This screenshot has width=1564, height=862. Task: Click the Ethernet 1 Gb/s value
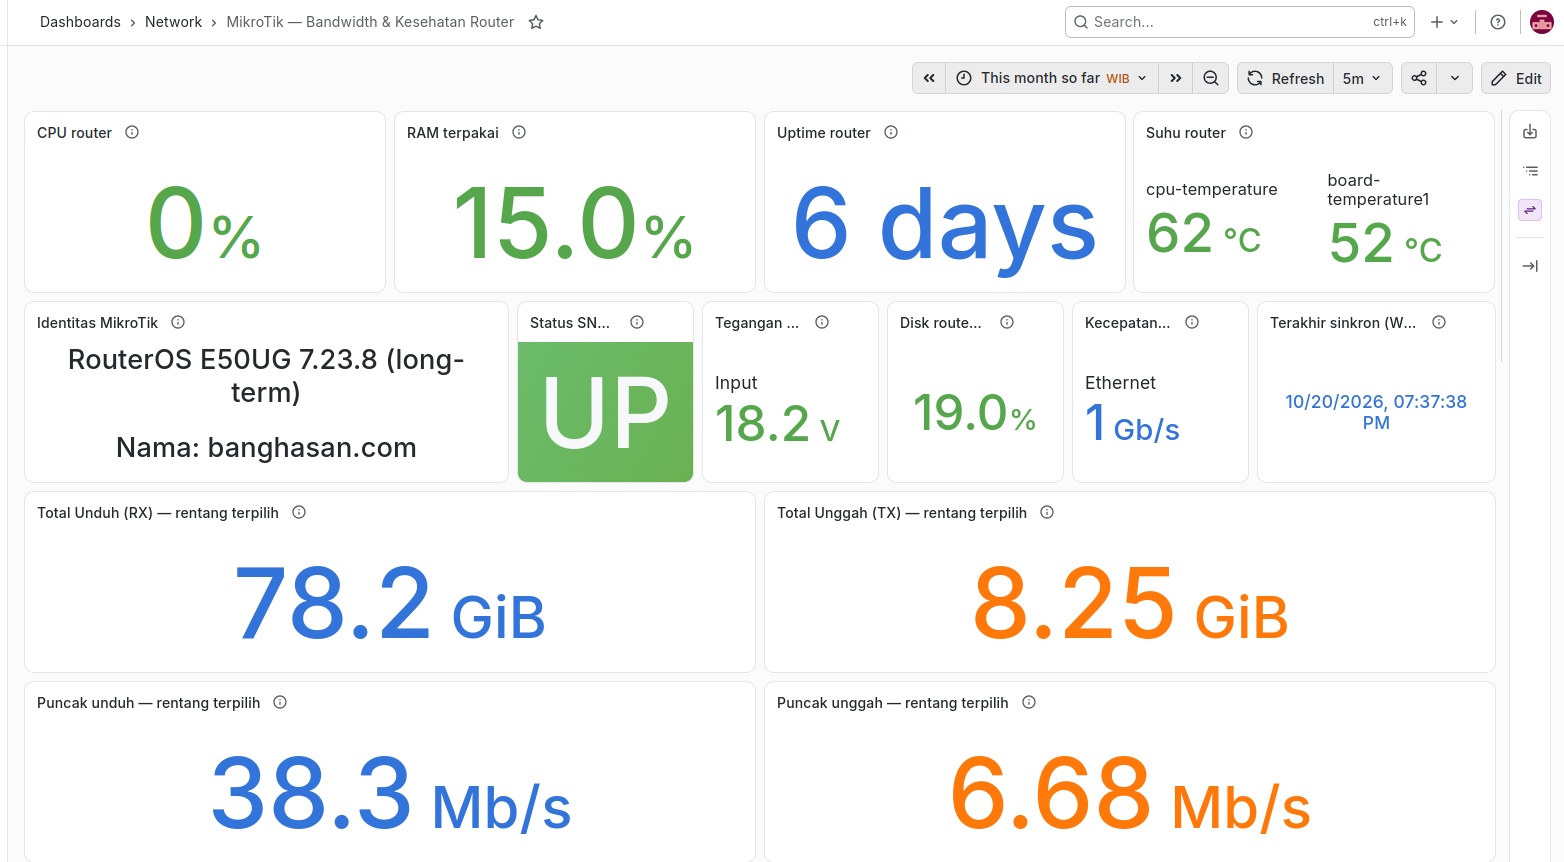(1132, 424)
